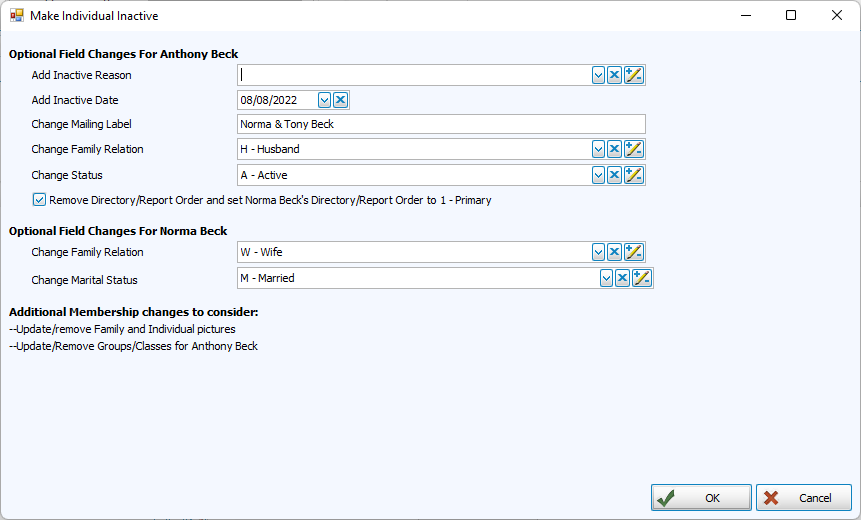Click add/edit icon beside Wife relation
Image resolution: width=861 pixels, height=520 pixels.
(633, 252)
